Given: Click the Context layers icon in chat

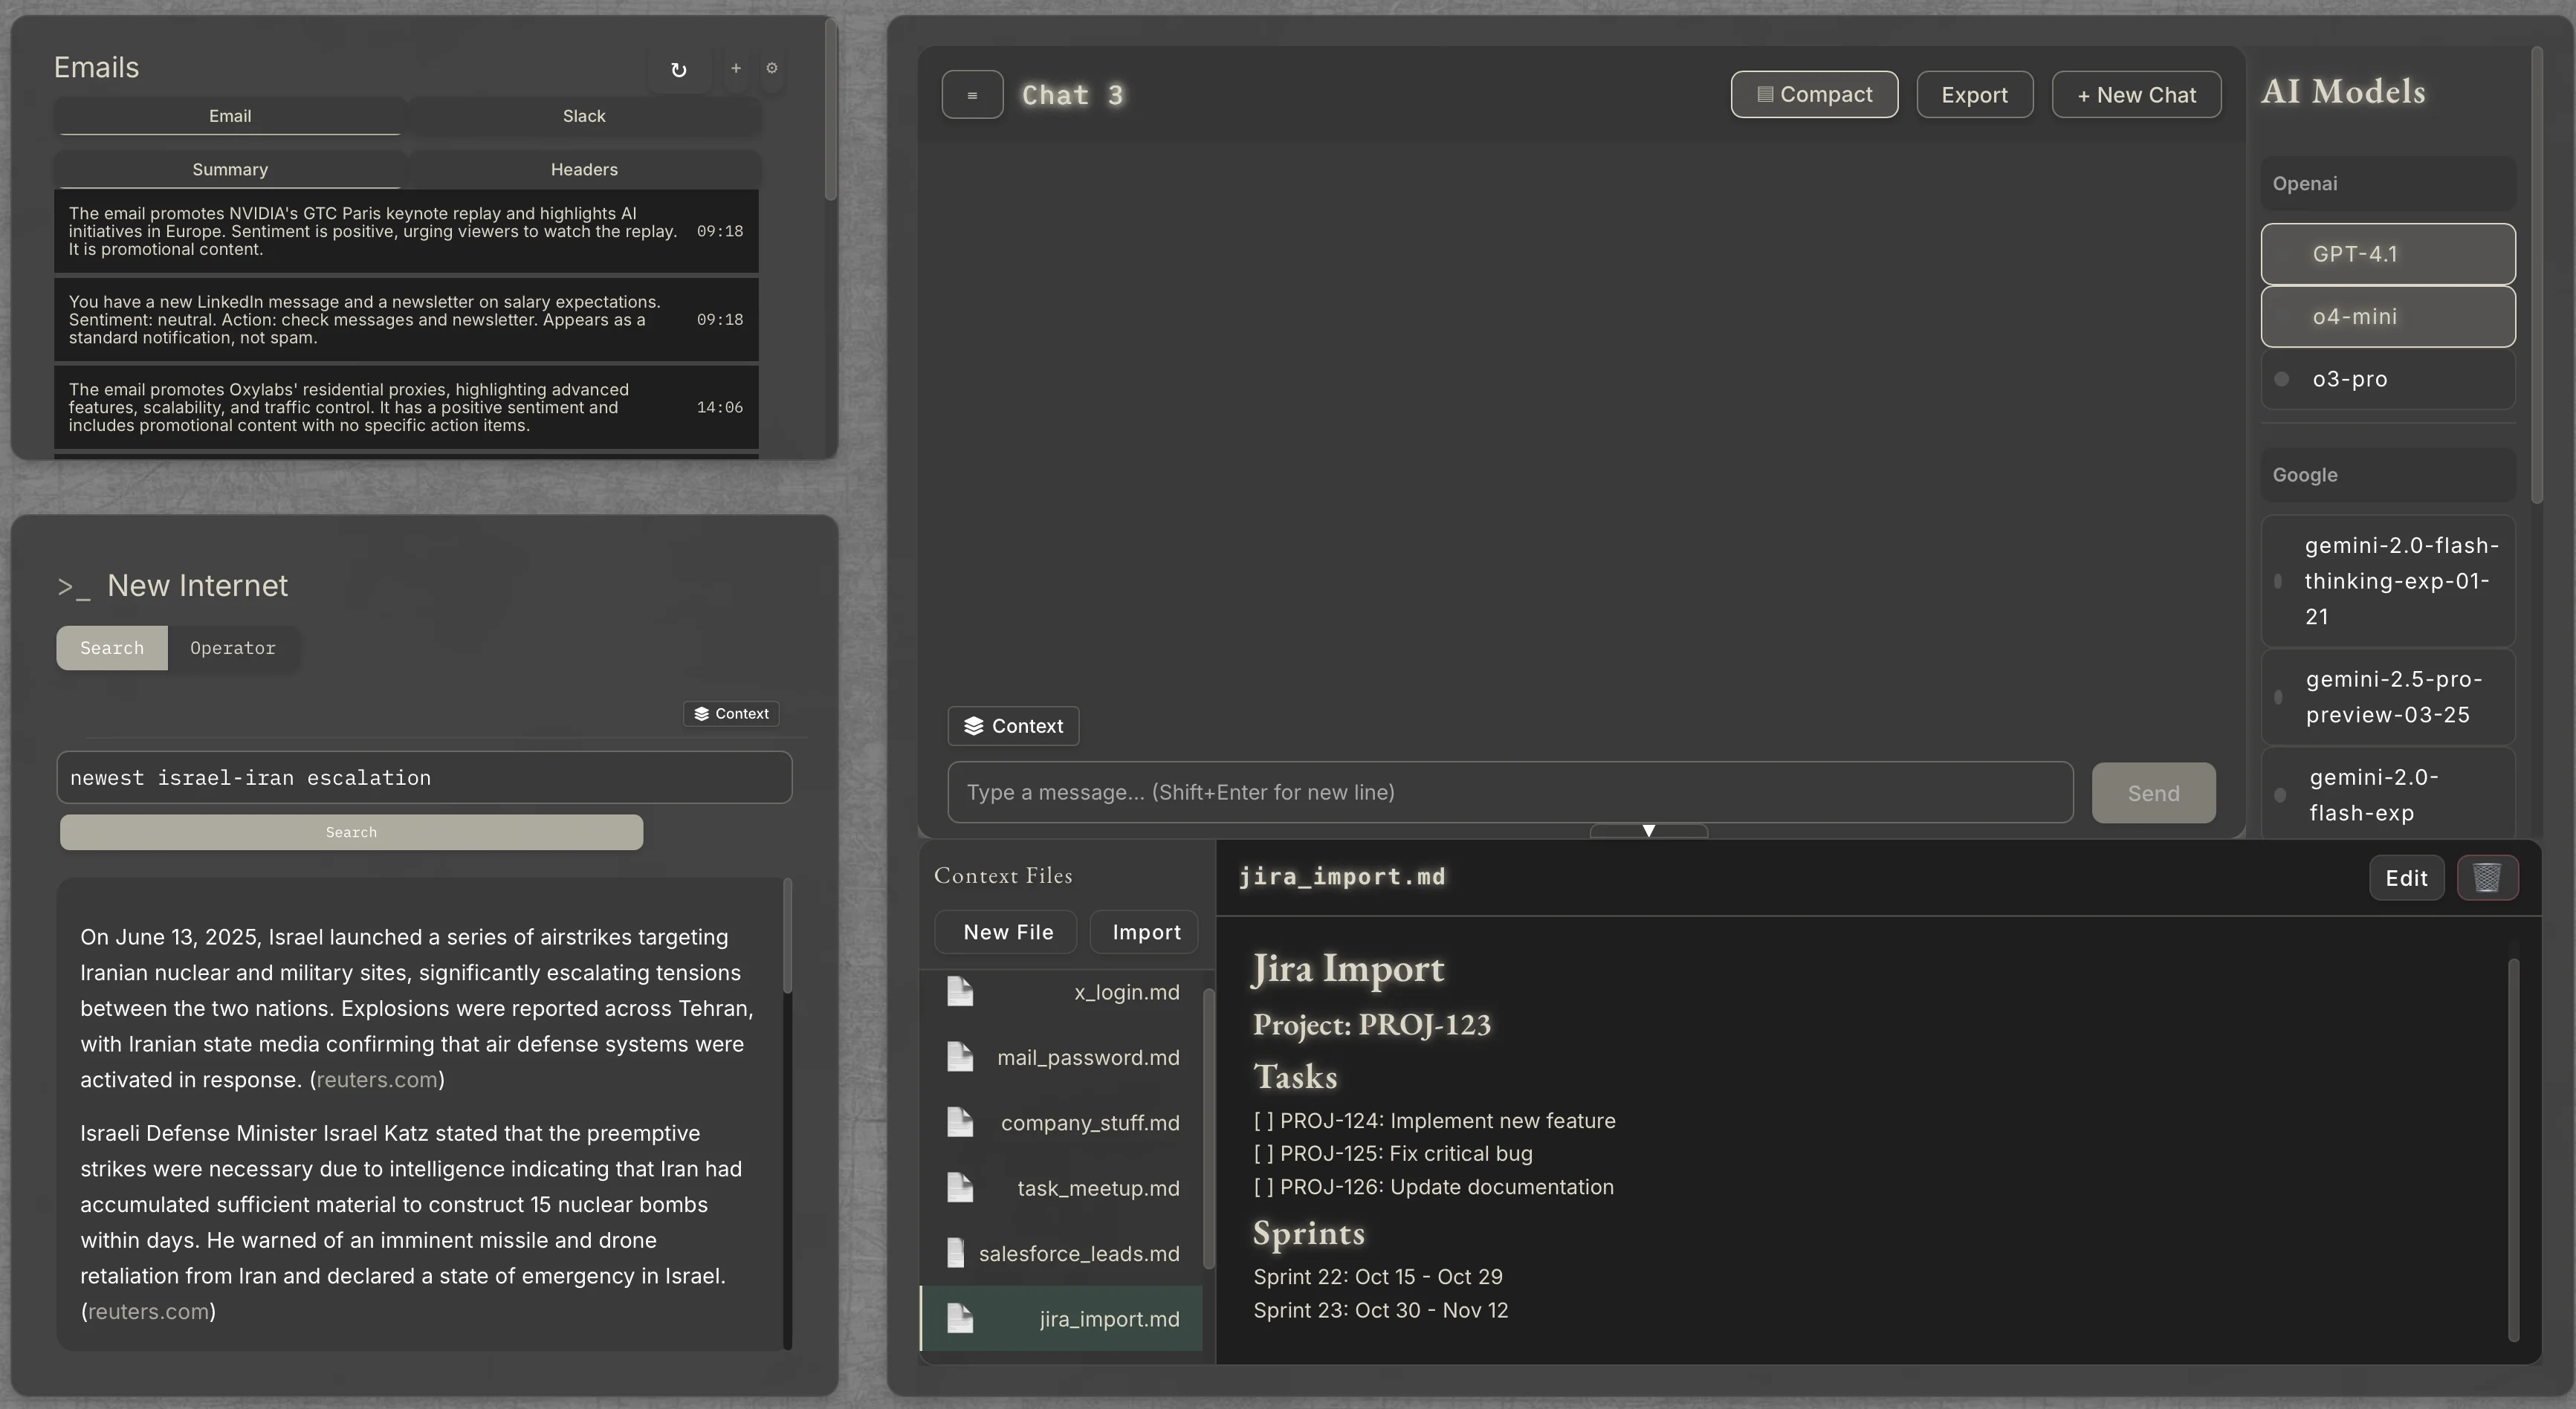Looking at the screenshot, I should point(973,726).
